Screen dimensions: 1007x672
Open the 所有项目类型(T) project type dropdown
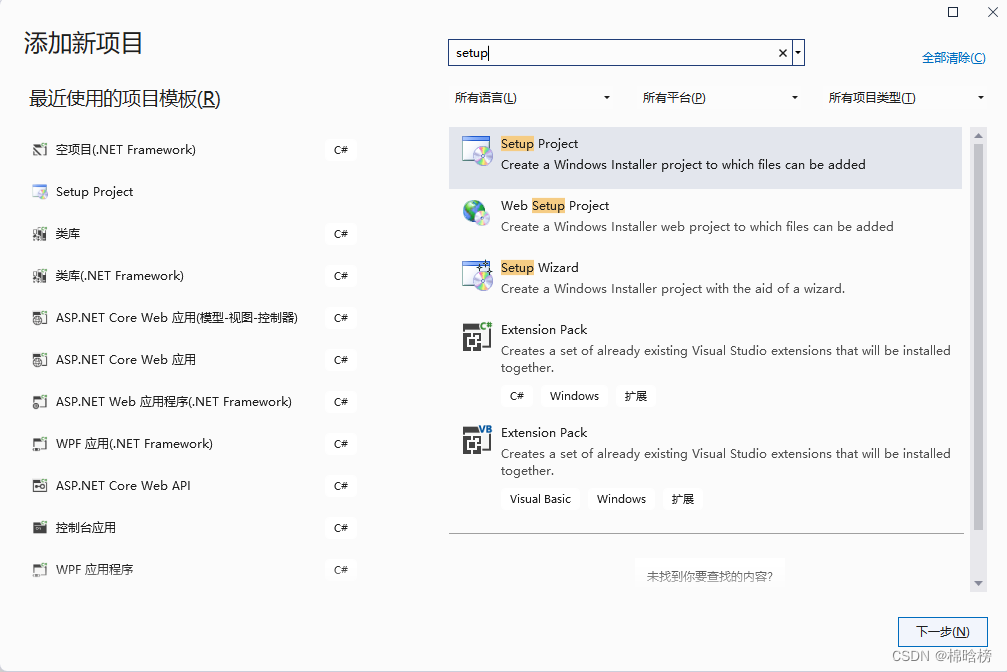[x=906, y=98]
